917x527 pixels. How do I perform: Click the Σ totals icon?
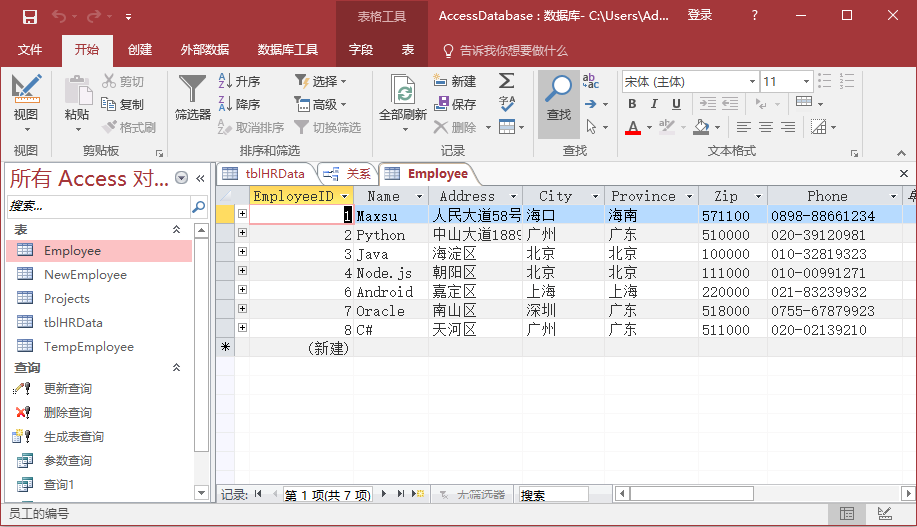(507, 81)
